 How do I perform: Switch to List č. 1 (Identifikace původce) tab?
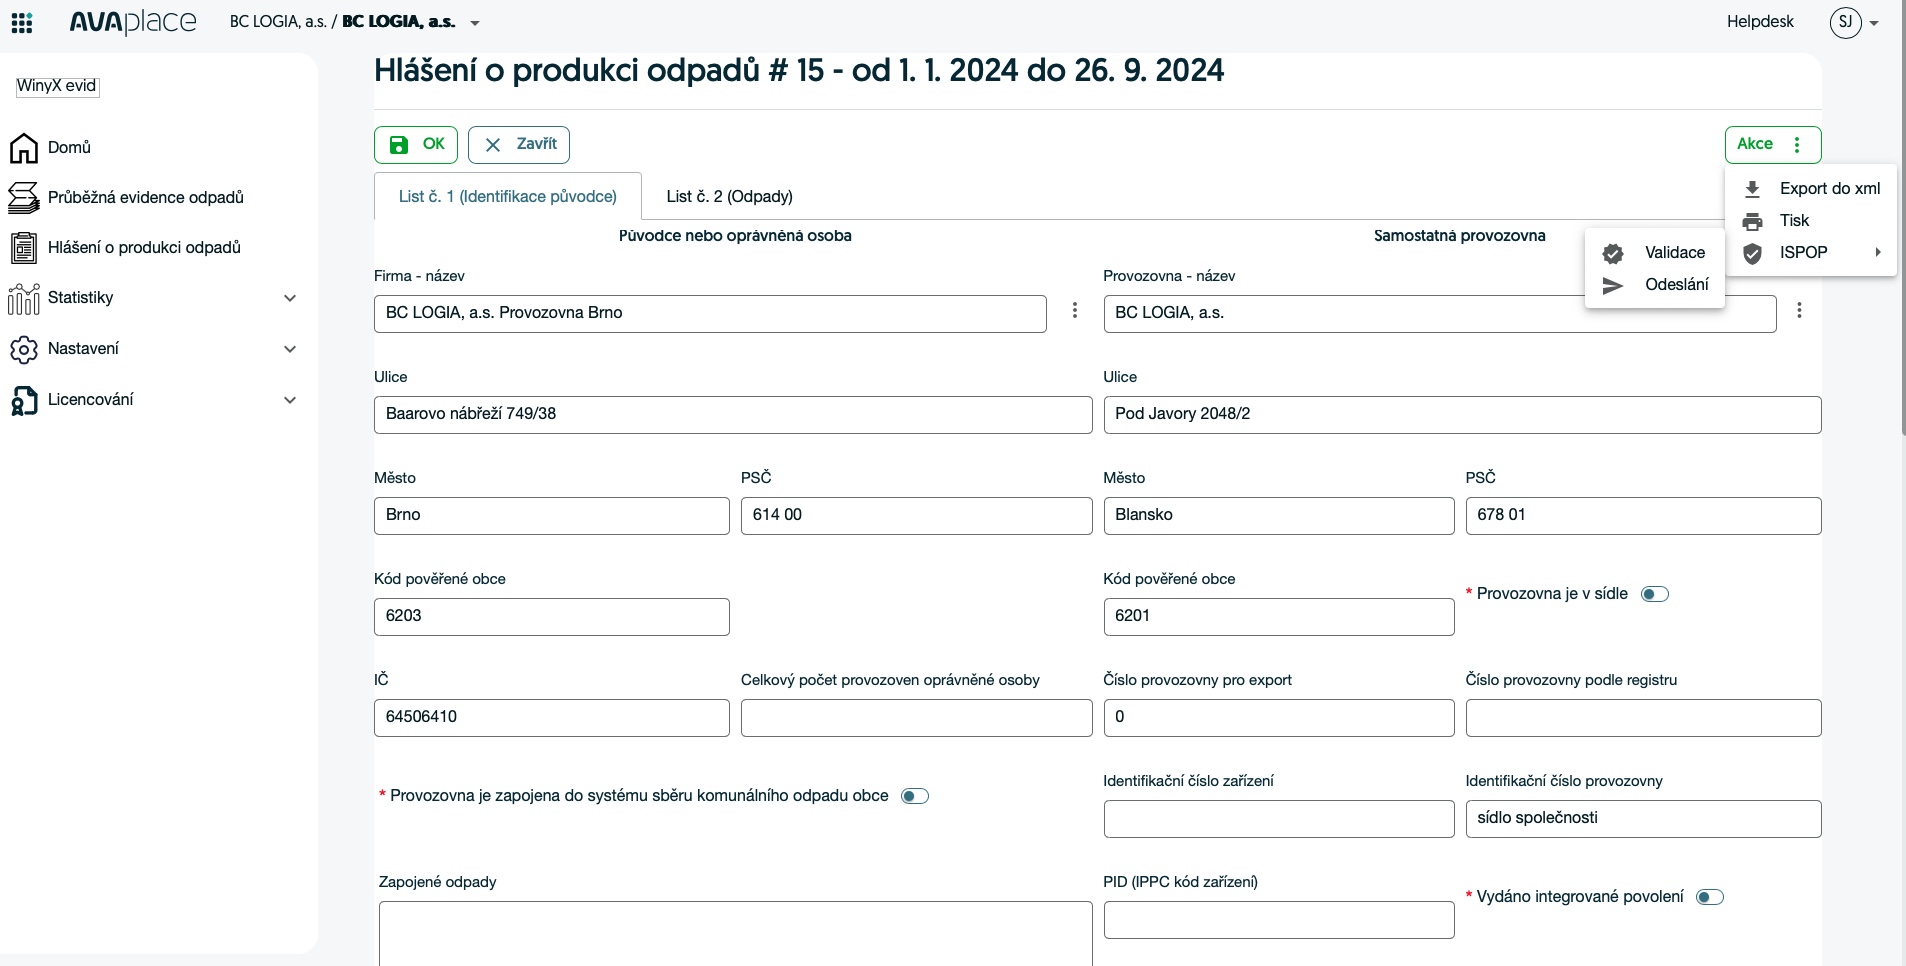(508, 196)
